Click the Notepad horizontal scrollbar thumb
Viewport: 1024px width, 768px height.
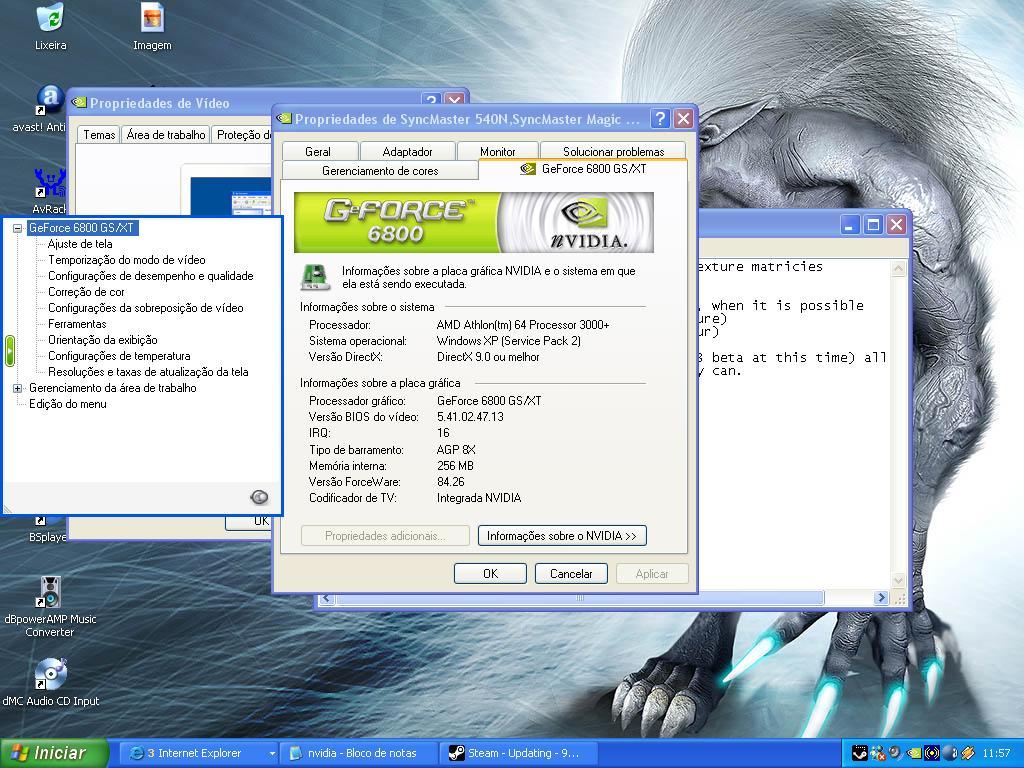(580, 598)
